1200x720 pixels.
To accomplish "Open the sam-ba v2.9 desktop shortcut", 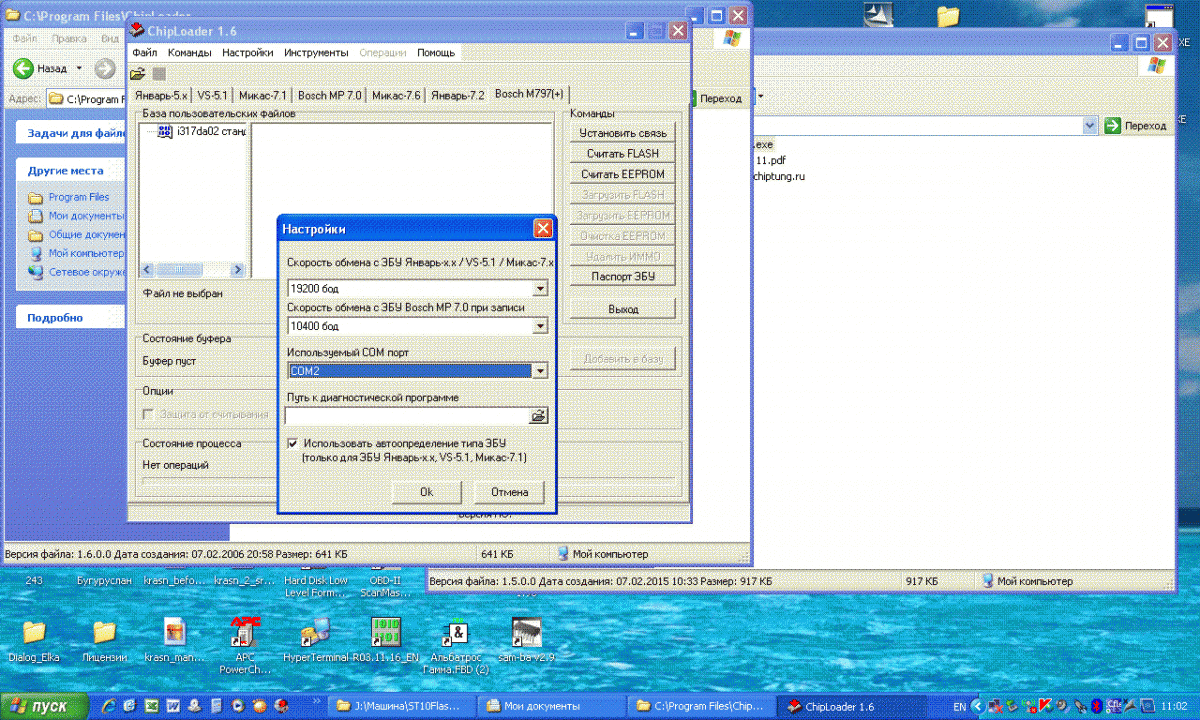I will pos(526,633).
